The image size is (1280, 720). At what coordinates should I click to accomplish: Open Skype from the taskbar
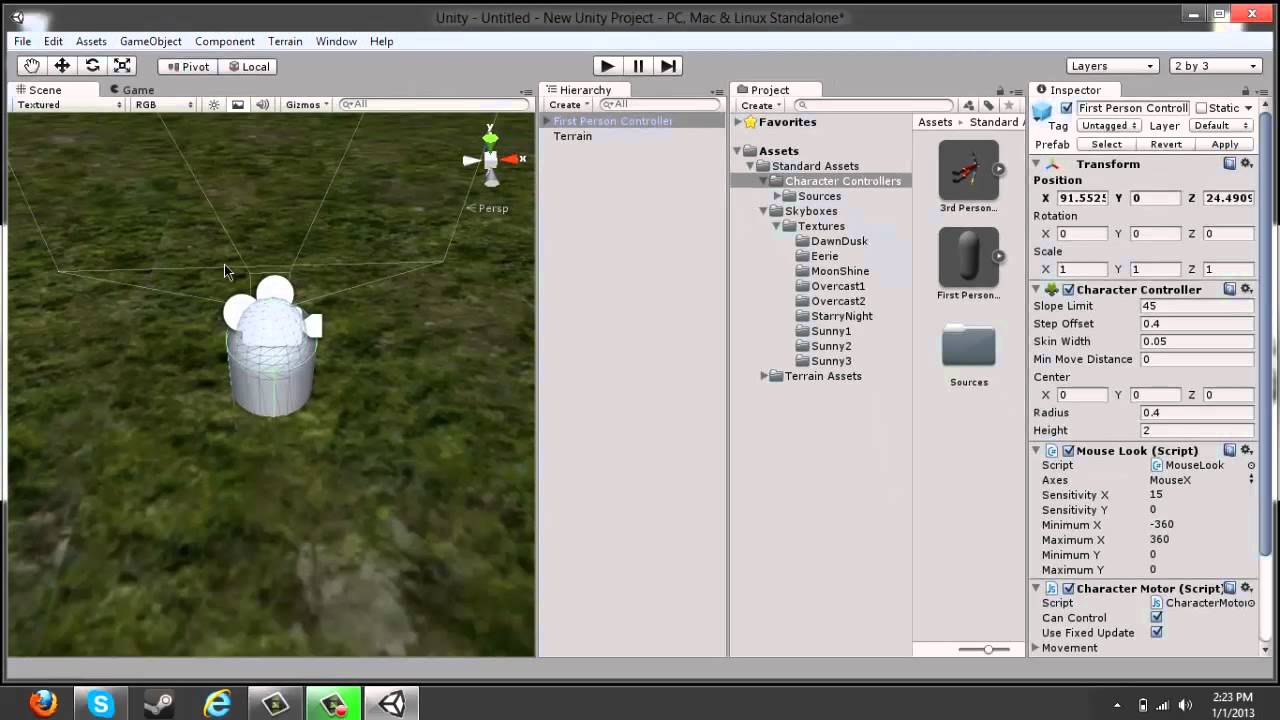click(100, 704)
